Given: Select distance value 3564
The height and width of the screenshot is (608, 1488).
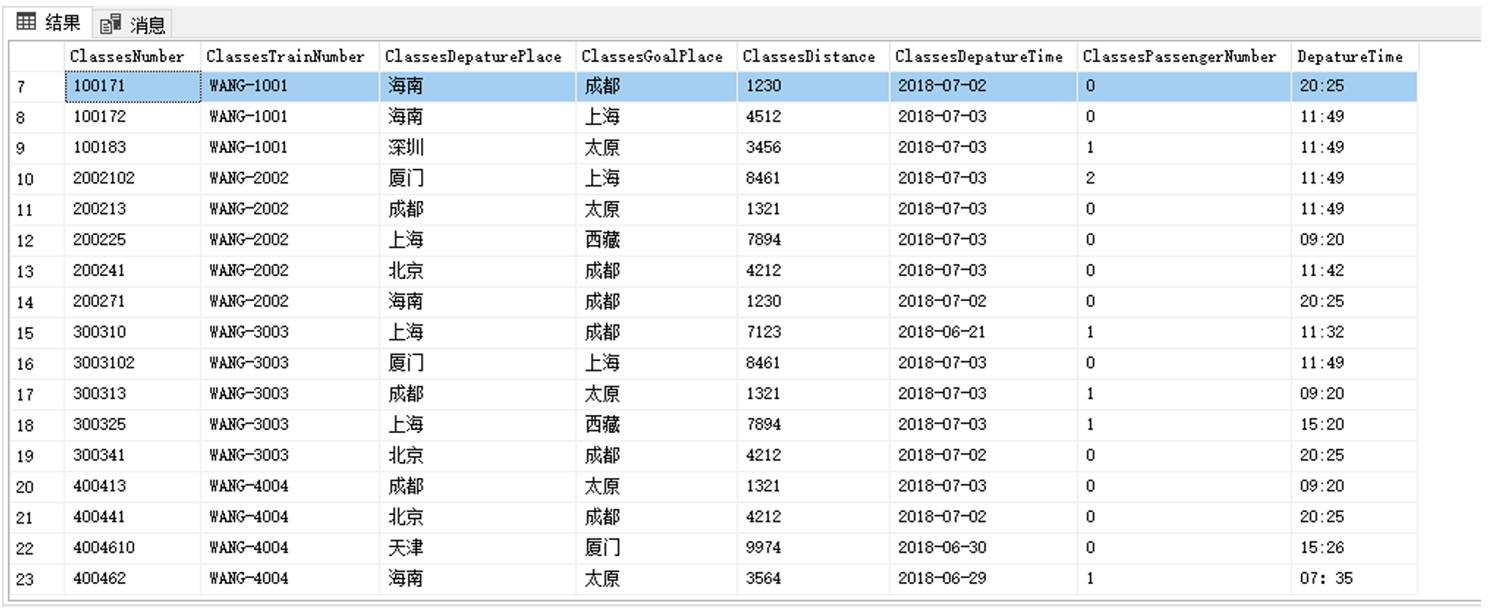Looking at the screenshot, I should pyautogui.click(x=813, y=579).
